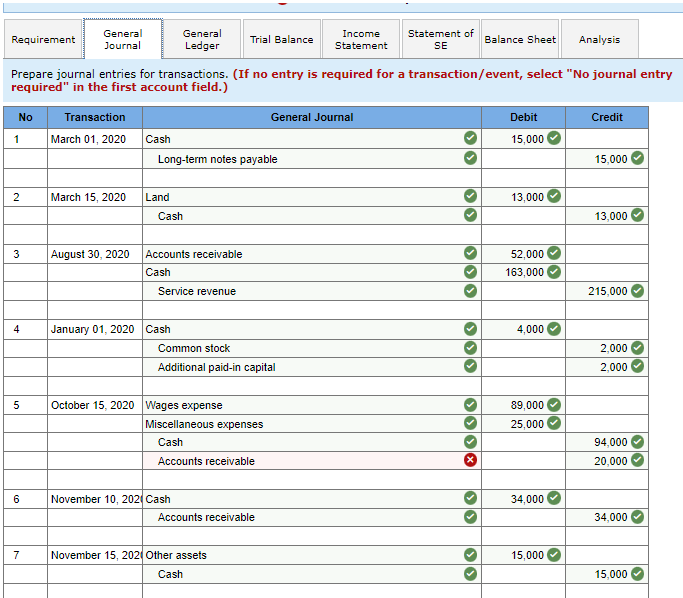This screenshot has width=683, height=598.
Task: Click the March 15, 2020 transaction date
Action: pyautogui.click(x=88, y=197)
